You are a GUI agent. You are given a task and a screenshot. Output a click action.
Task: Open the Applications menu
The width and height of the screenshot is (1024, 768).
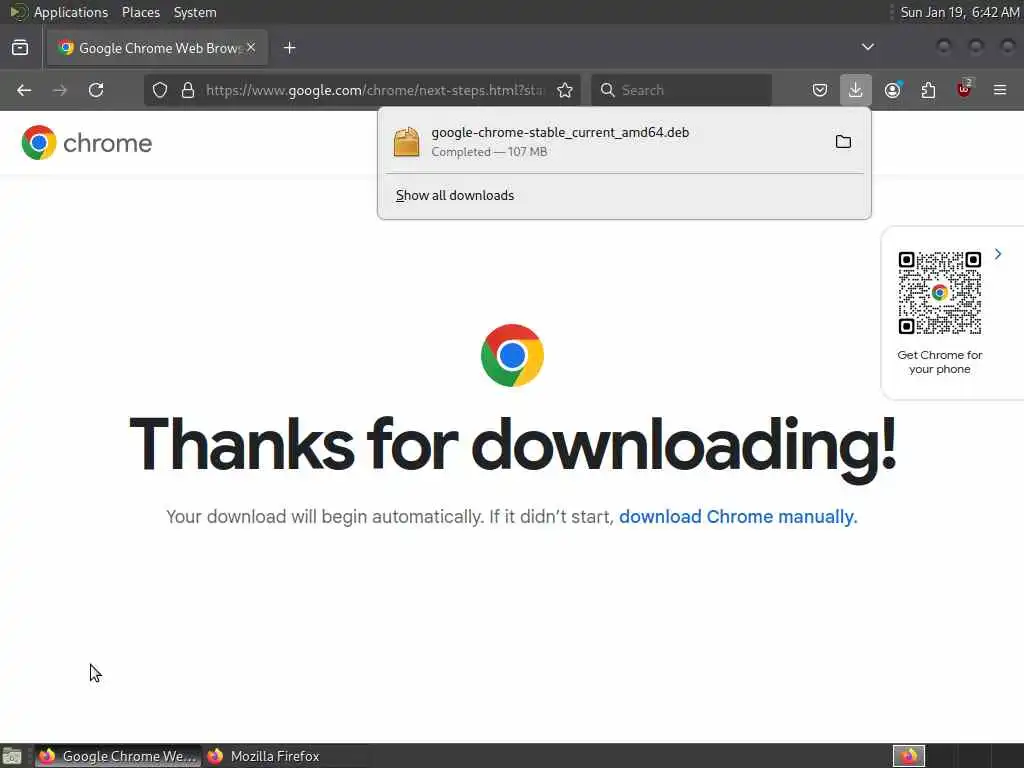[x=71, y=12]
